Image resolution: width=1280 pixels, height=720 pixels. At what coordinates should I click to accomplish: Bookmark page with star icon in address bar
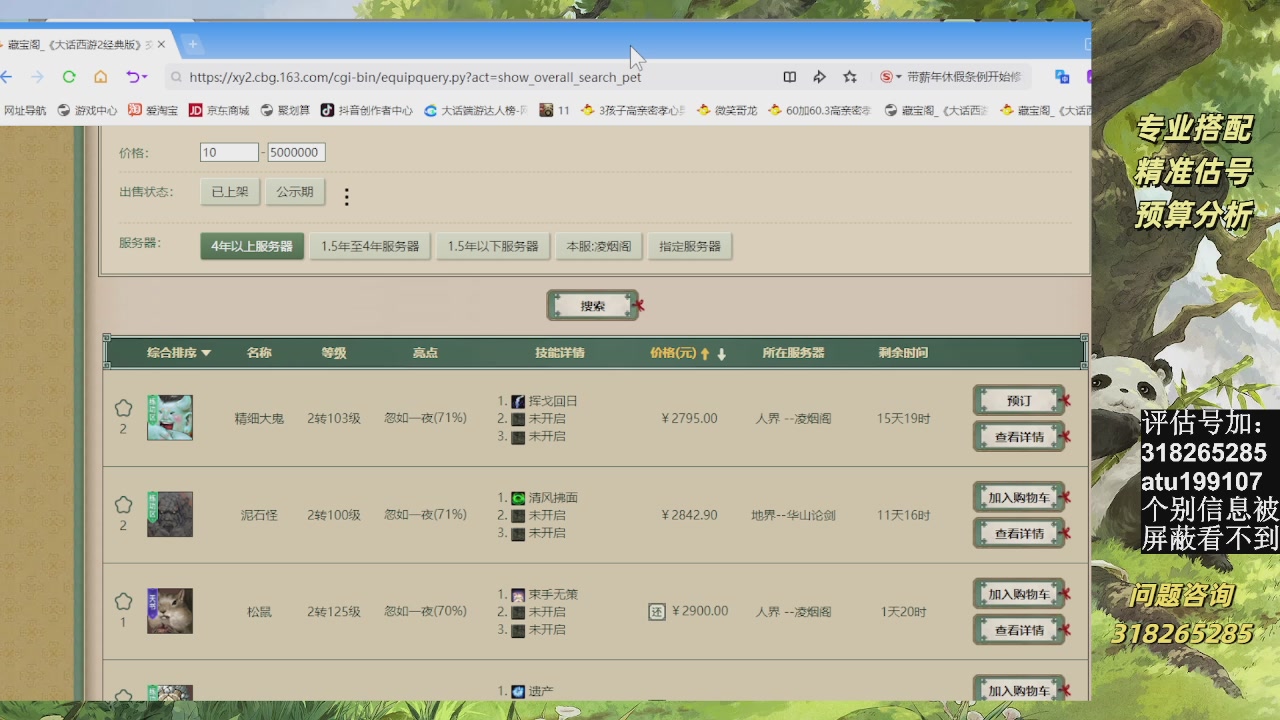pos(850,77)
